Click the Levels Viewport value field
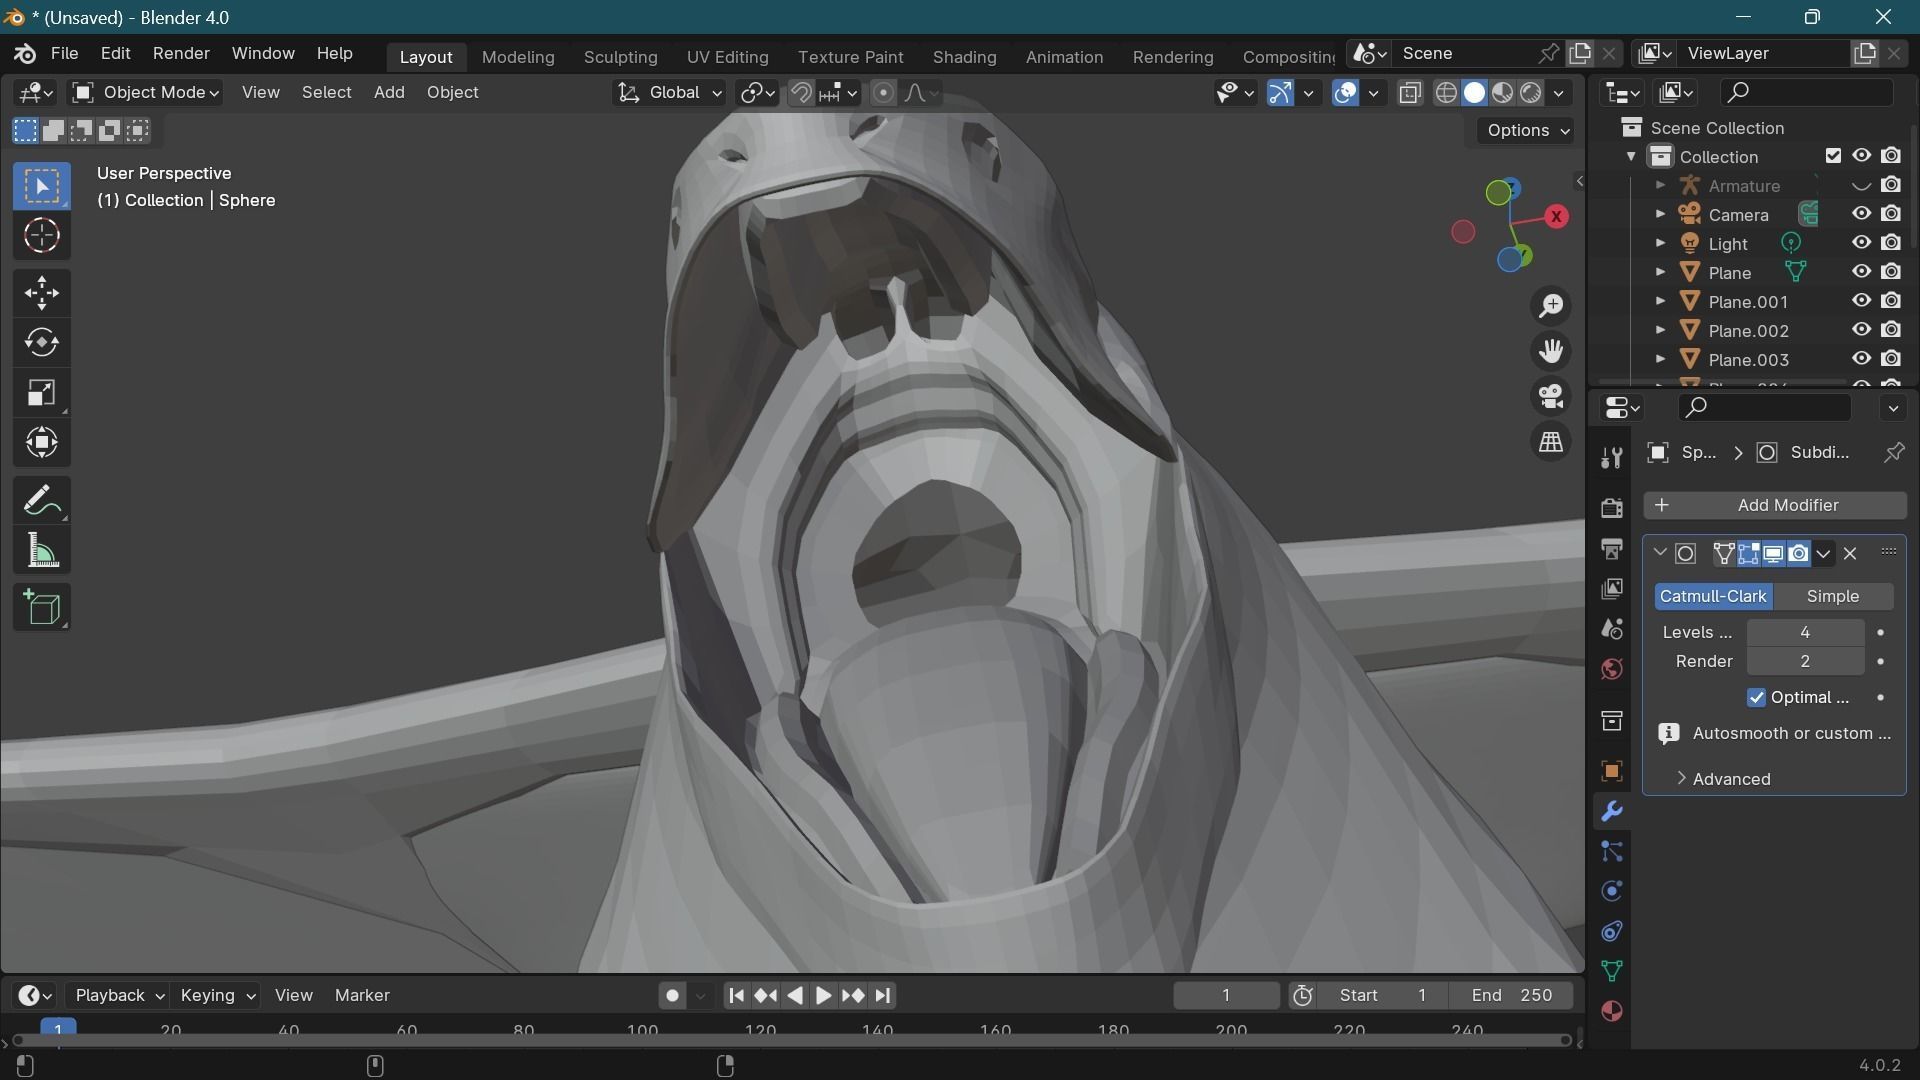 click(1804, 632)
